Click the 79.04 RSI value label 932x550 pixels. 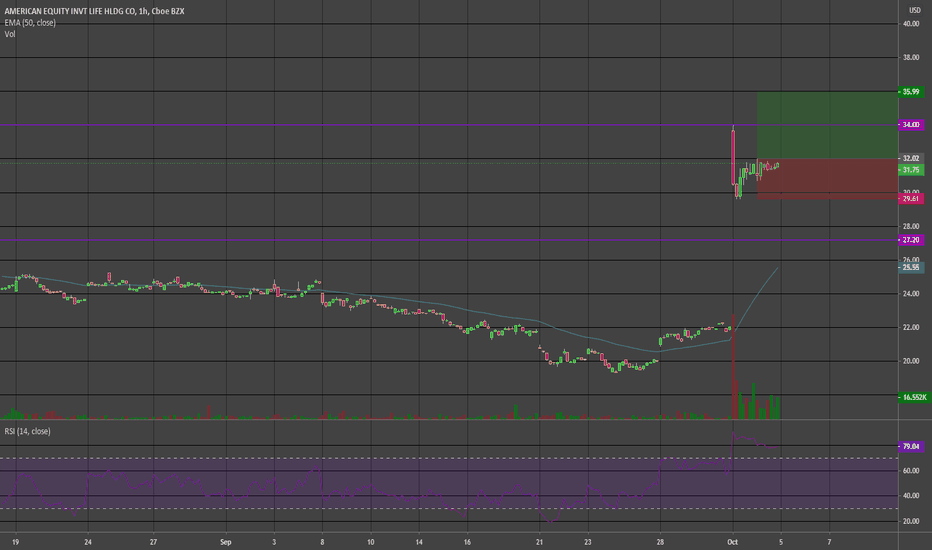point(911,446)
